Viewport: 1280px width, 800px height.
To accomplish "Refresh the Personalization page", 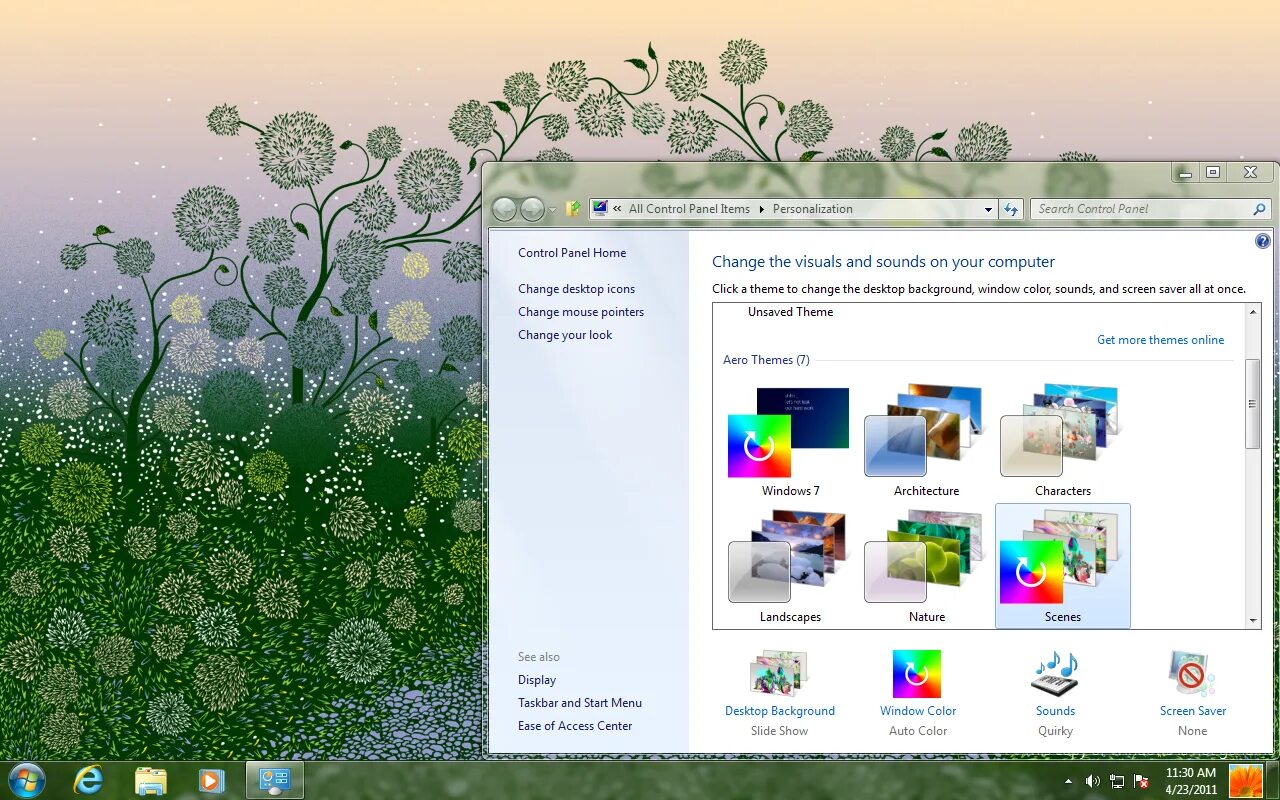I will coord(1011,209).
